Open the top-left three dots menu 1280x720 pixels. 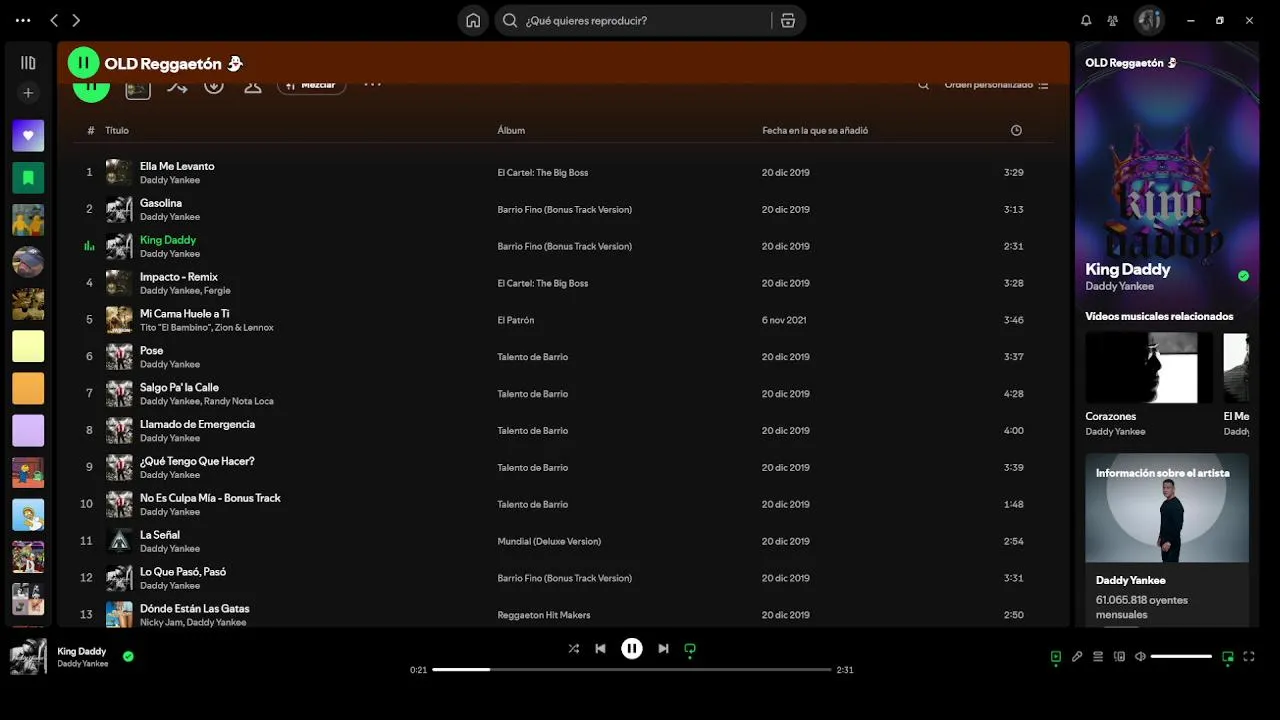23,20
